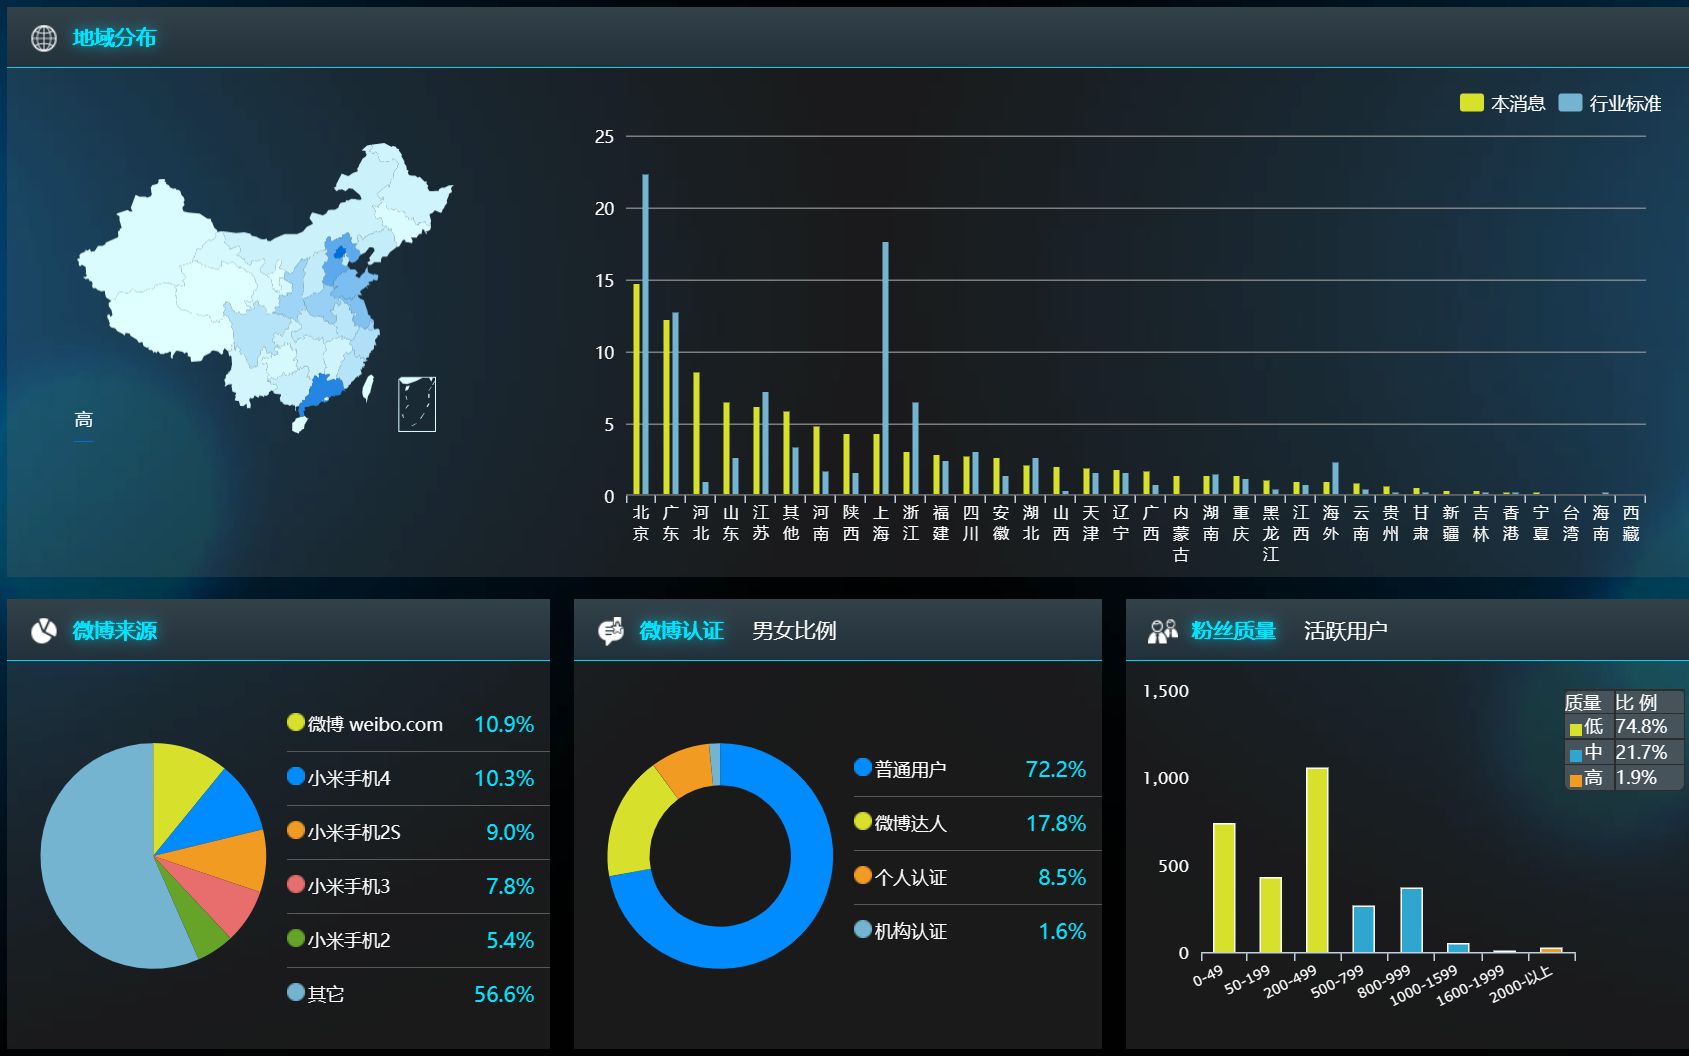Click the 黑龙江 axis label
1689x1056 pixels.
pos(1271,533)
